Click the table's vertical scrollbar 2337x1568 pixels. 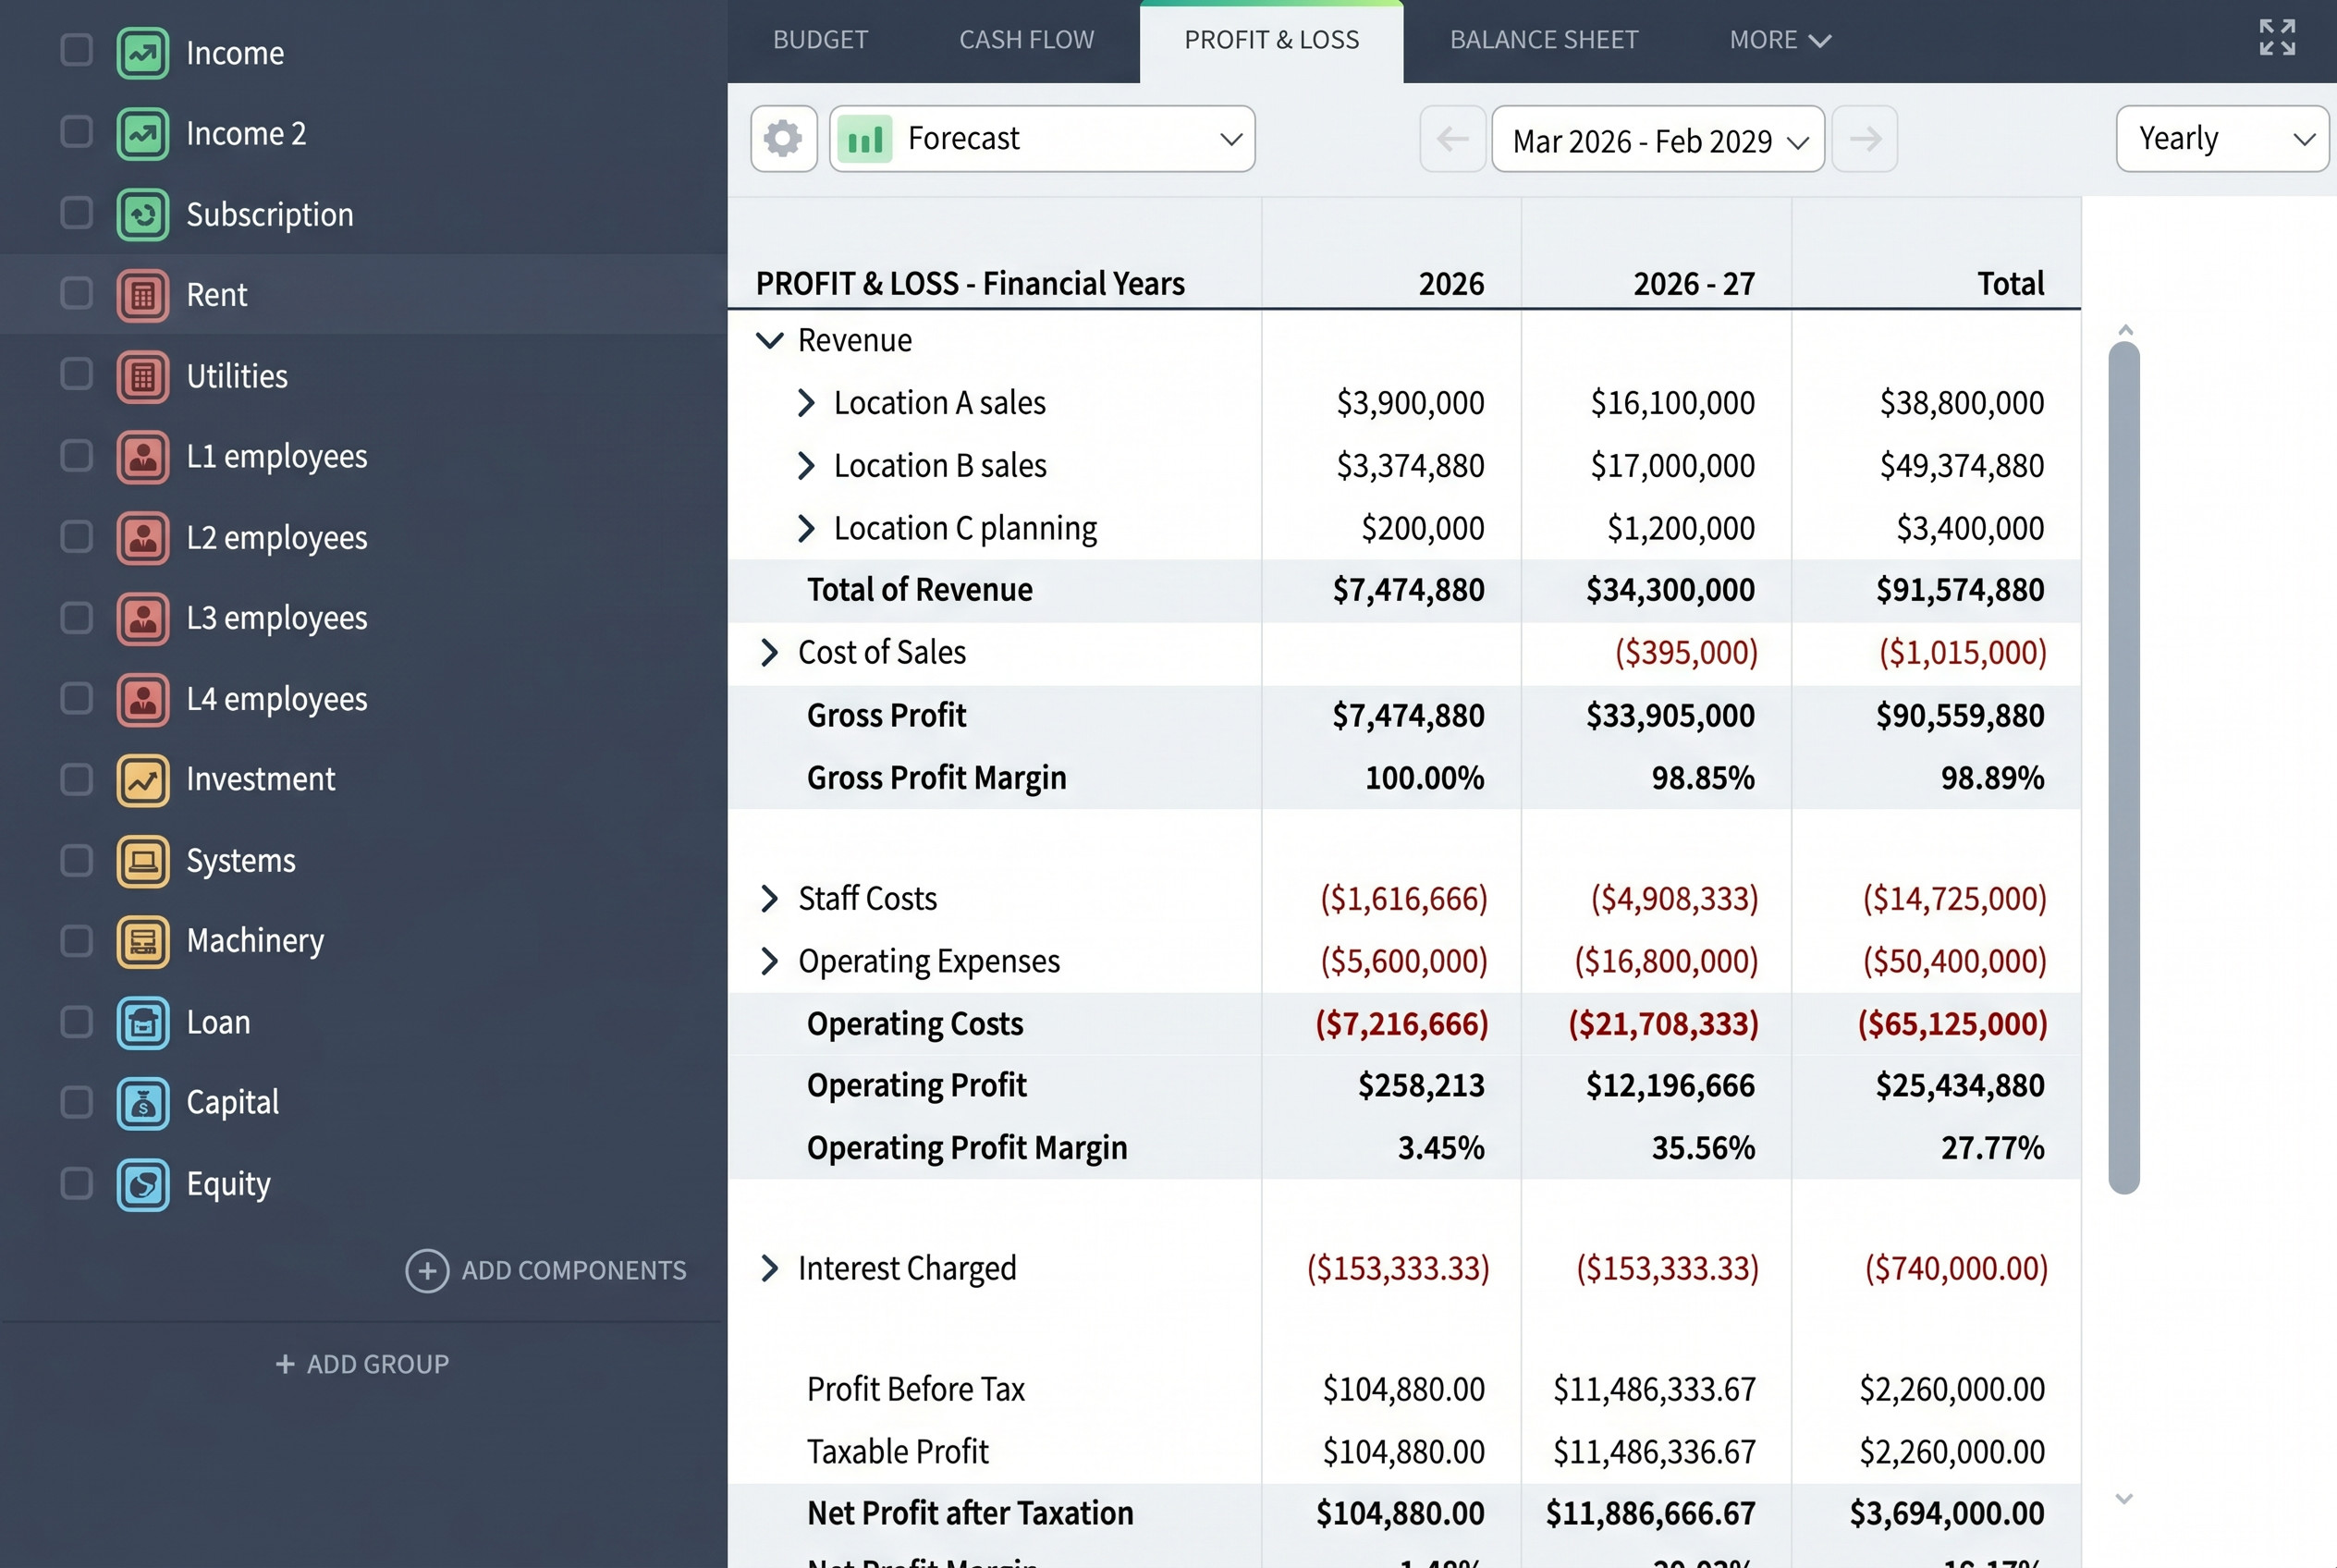tap(2124, 767)
